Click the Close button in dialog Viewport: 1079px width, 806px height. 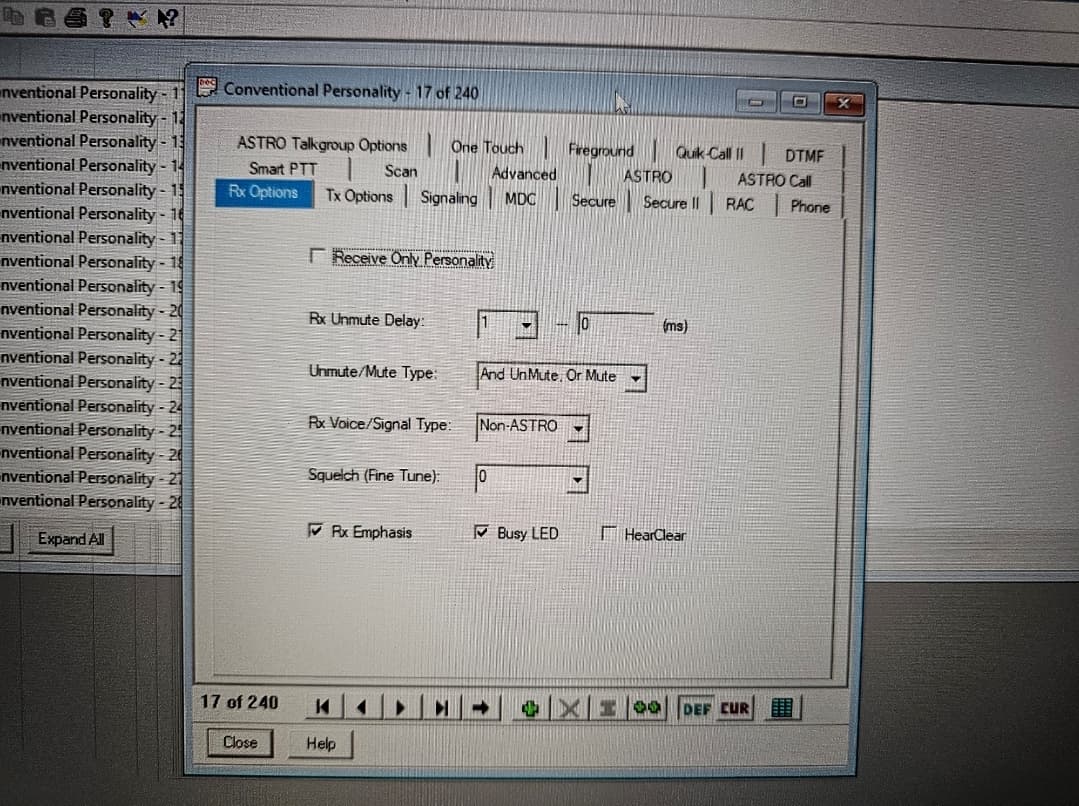pos(239,742)
